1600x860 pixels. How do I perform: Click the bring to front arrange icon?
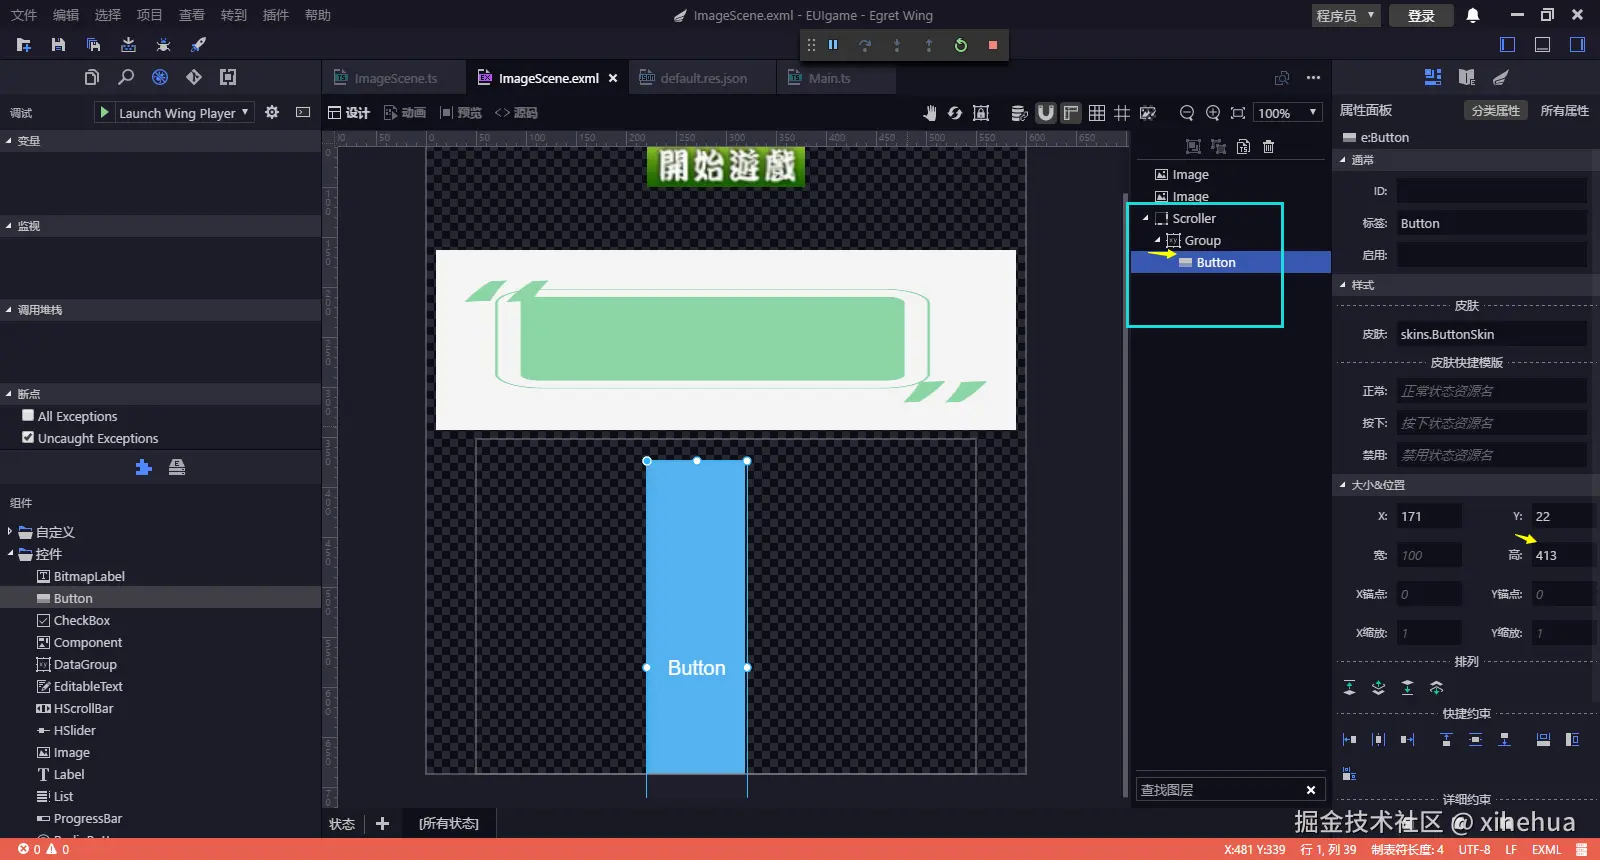coord(1349,687)
